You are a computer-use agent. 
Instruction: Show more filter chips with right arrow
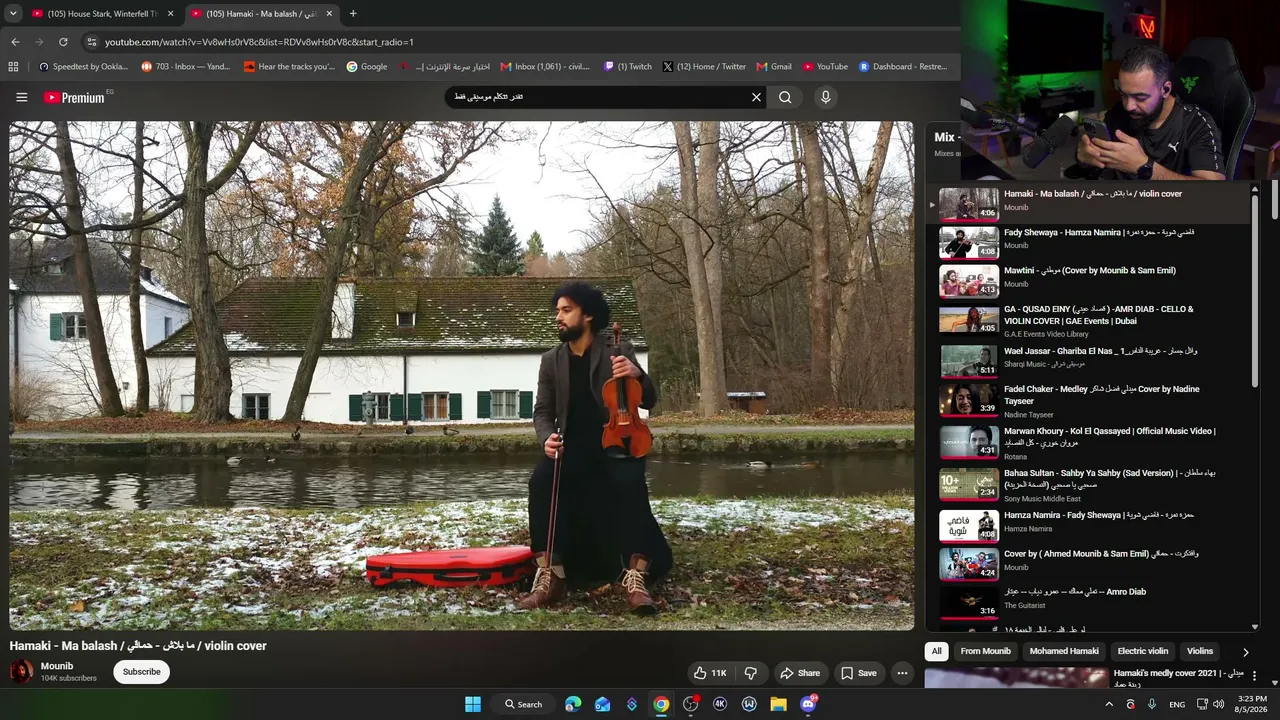(x=1245, y=652)
